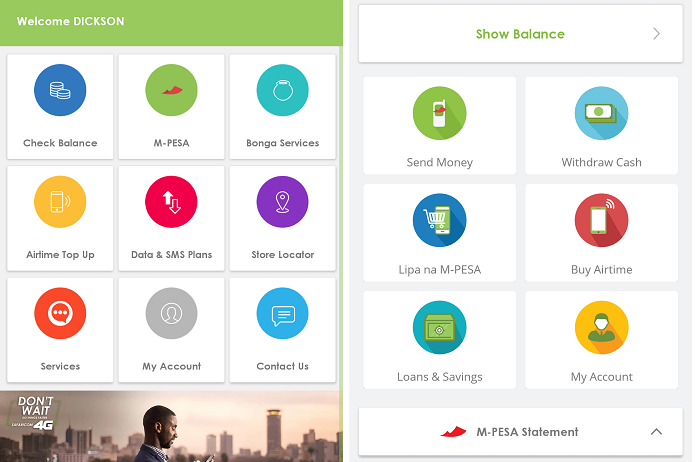Open the red Services chat icon
The image size is (696, 462).
(60, 313)
